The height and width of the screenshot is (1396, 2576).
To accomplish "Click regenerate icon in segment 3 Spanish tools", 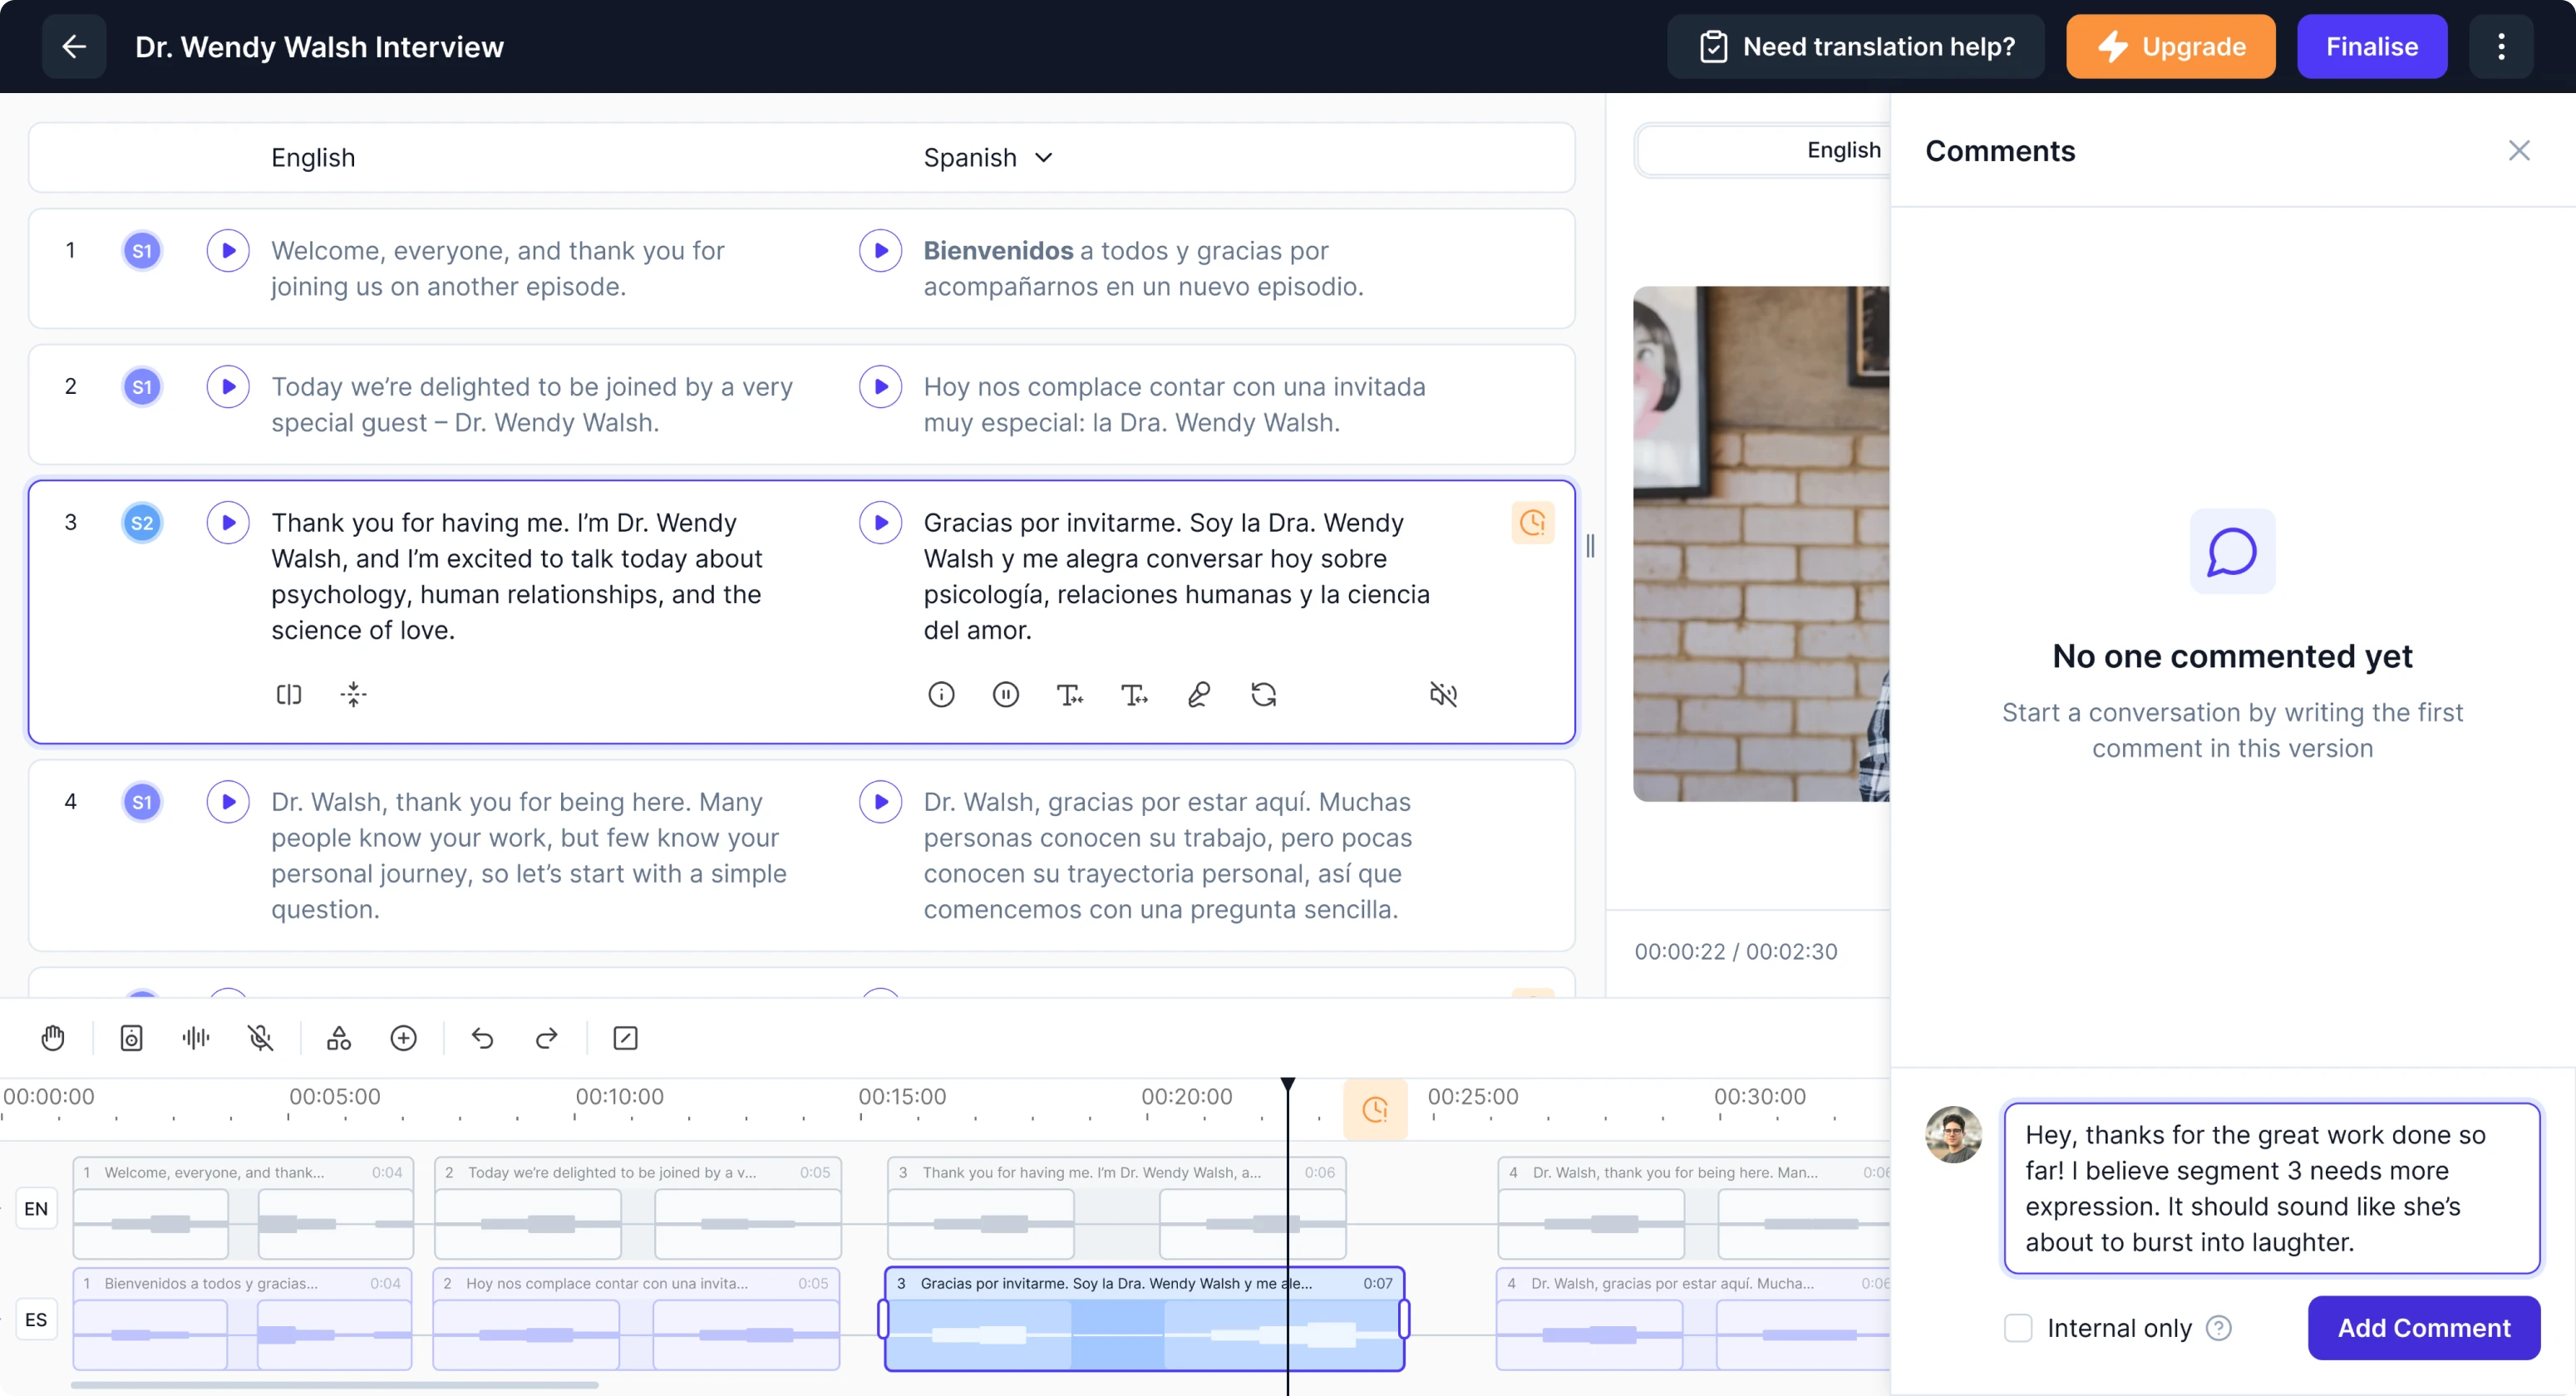I will click(x=1263, y=694).
